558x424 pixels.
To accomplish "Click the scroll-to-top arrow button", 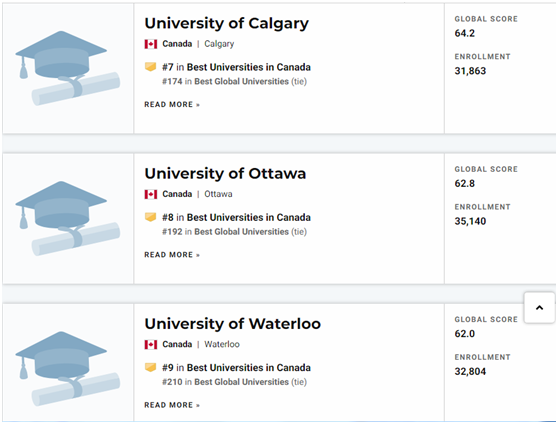I will coord(539,308).
